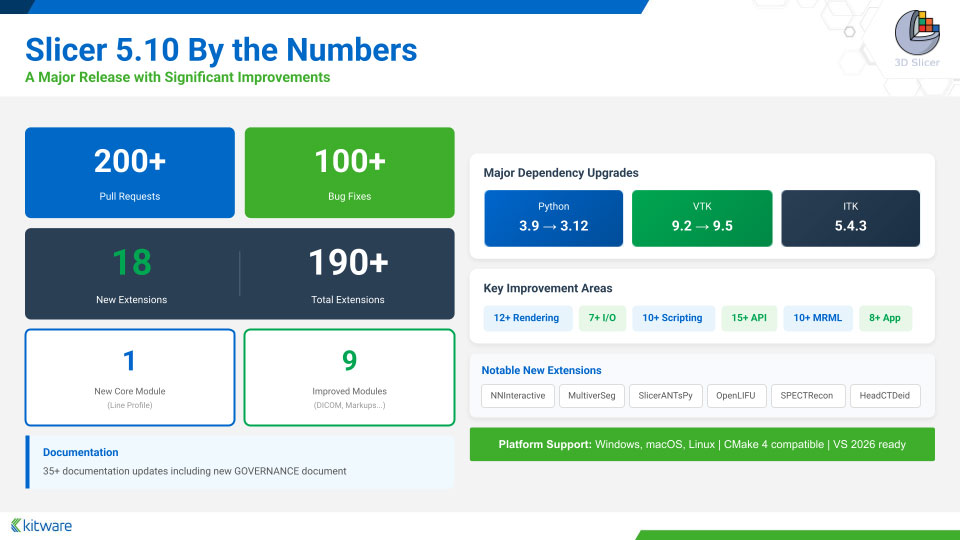
Task: Click the Kitware logo in the footer
Action: coord(42,525)
